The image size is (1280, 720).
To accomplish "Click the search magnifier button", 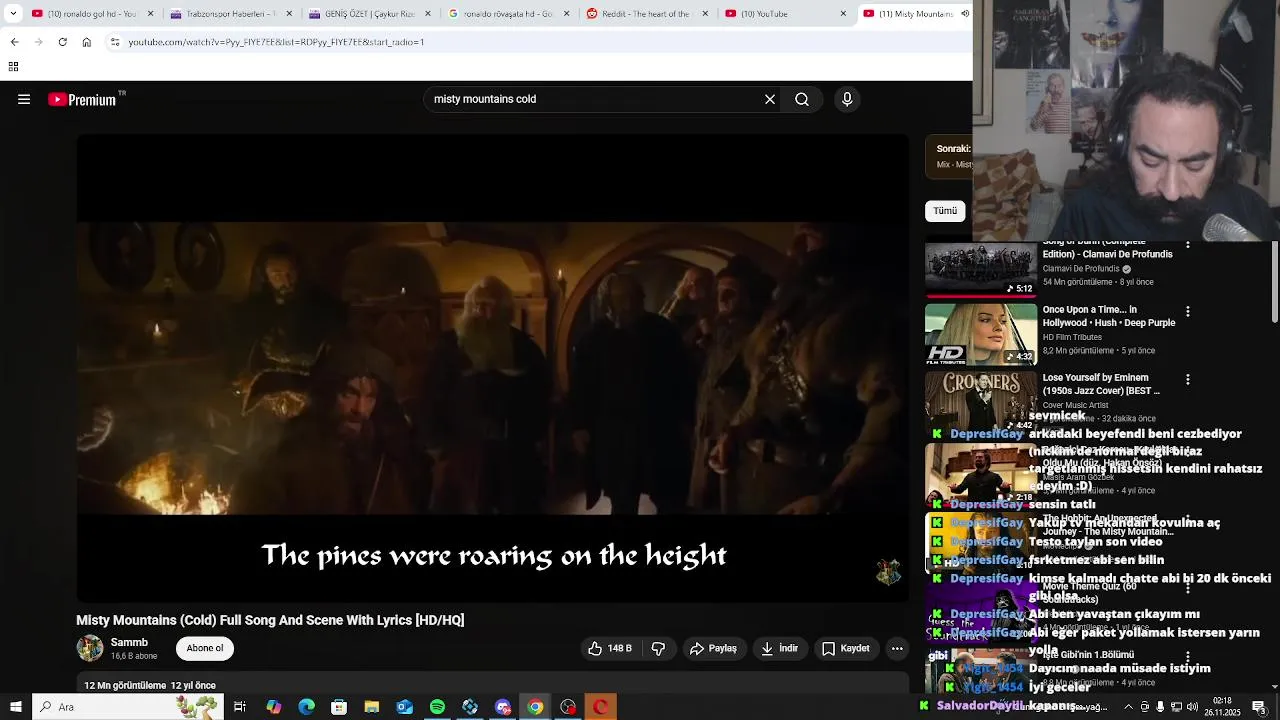I will 802,99.
